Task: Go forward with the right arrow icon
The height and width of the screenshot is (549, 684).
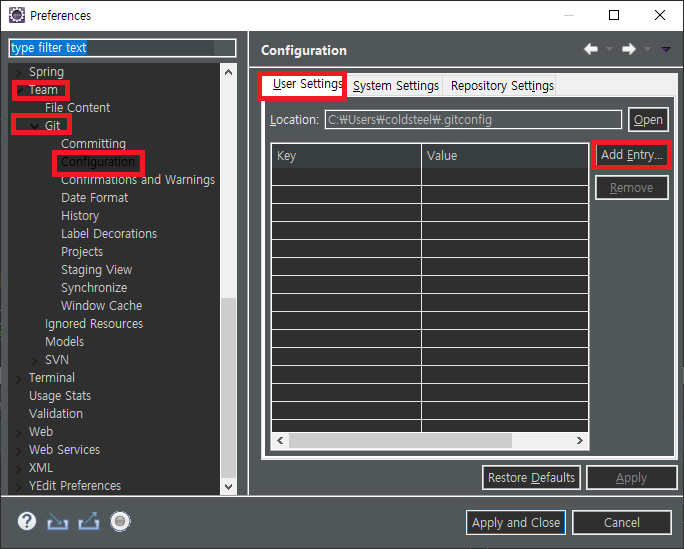Action: coord(629,49)
